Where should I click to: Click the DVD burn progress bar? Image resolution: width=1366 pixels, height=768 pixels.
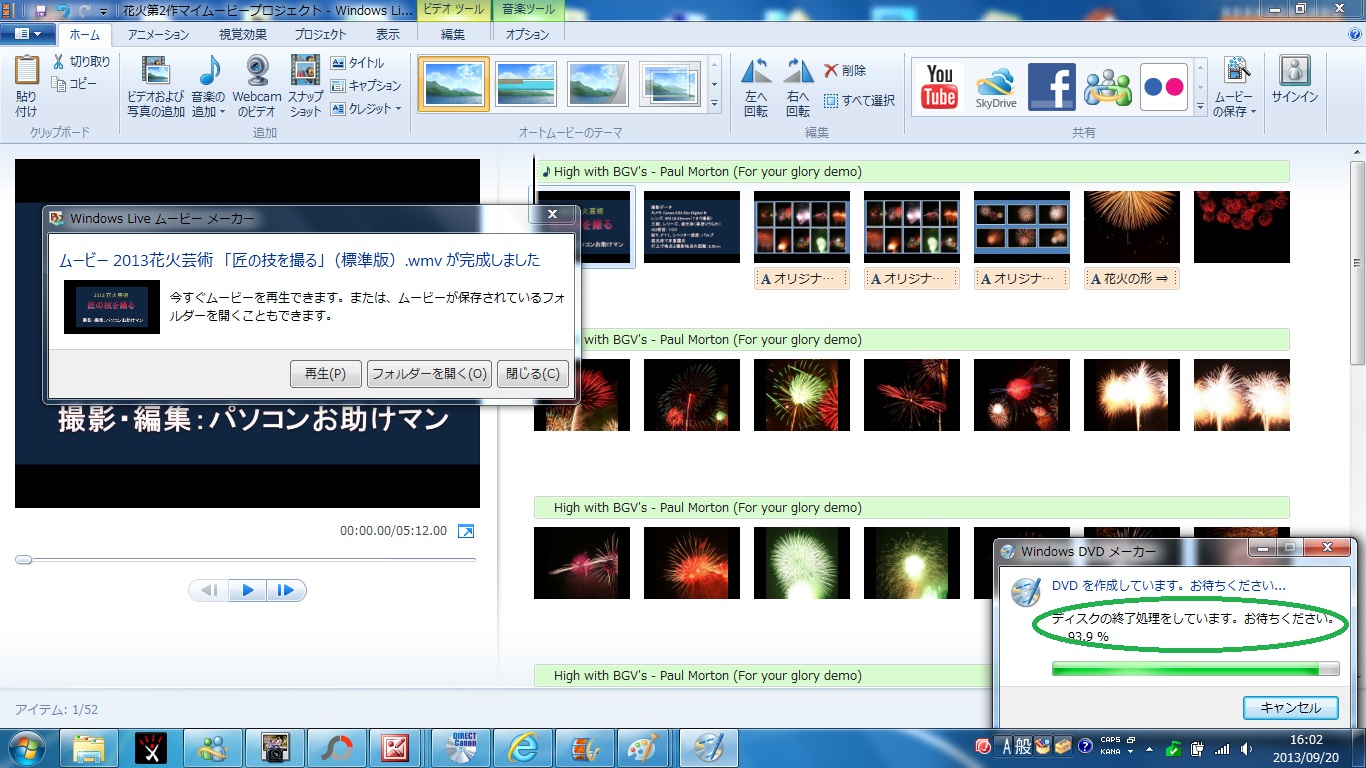(1196, 669)
